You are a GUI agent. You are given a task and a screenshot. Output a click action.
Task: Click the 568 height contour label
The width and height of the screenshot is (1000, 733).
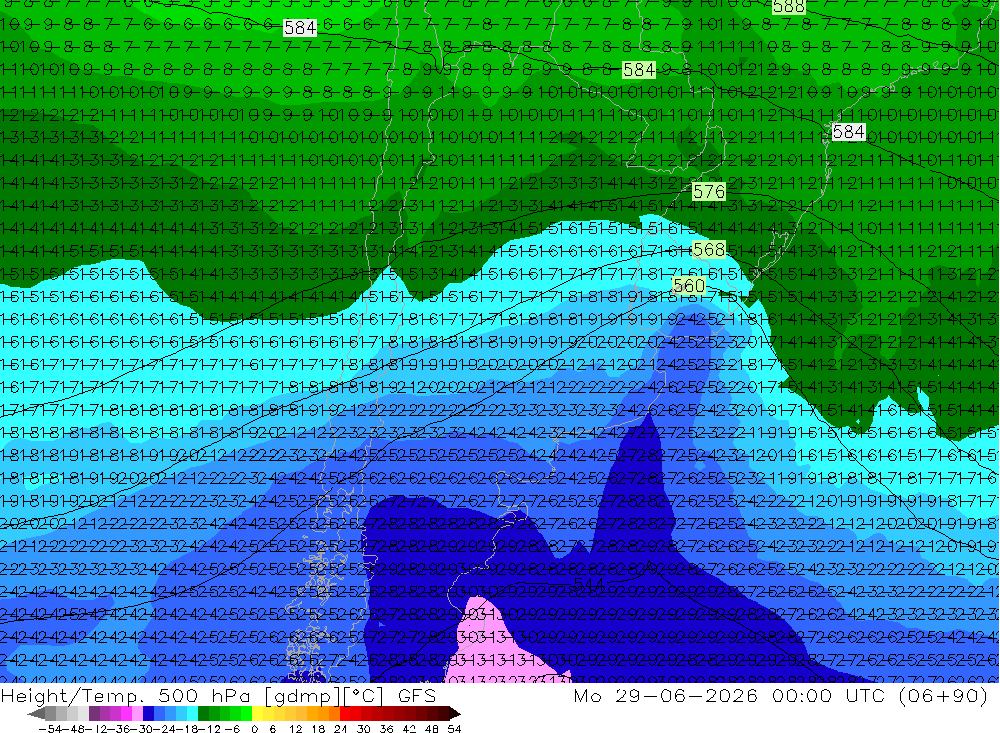709,249
